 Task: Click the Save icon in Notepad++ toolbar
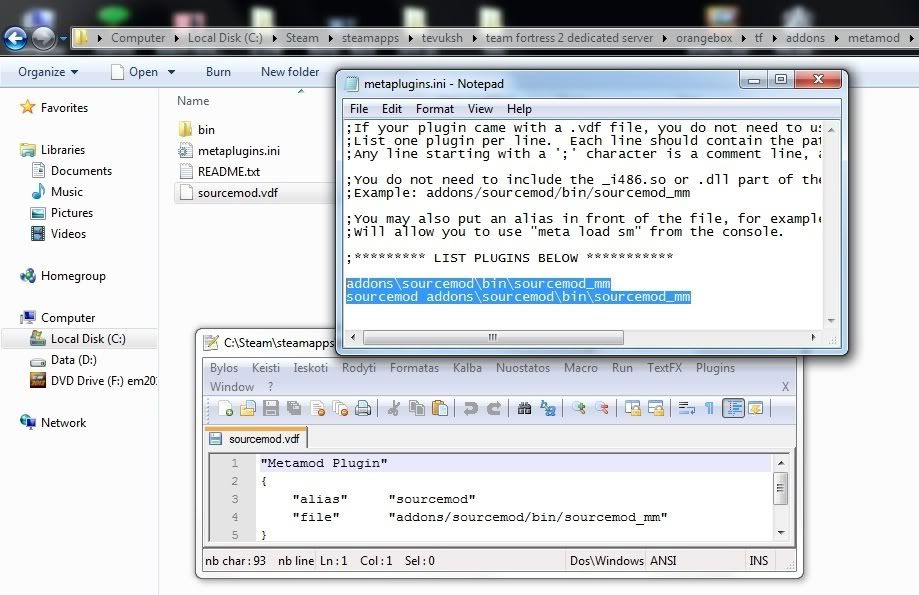click(x=270, y=408)
